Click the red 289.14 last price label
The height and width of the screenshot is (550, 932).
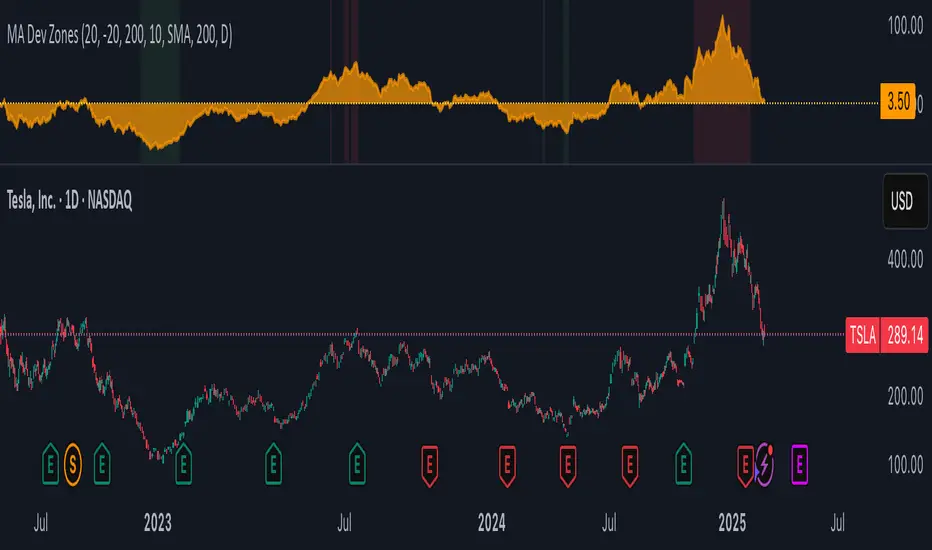click(905, 335)
